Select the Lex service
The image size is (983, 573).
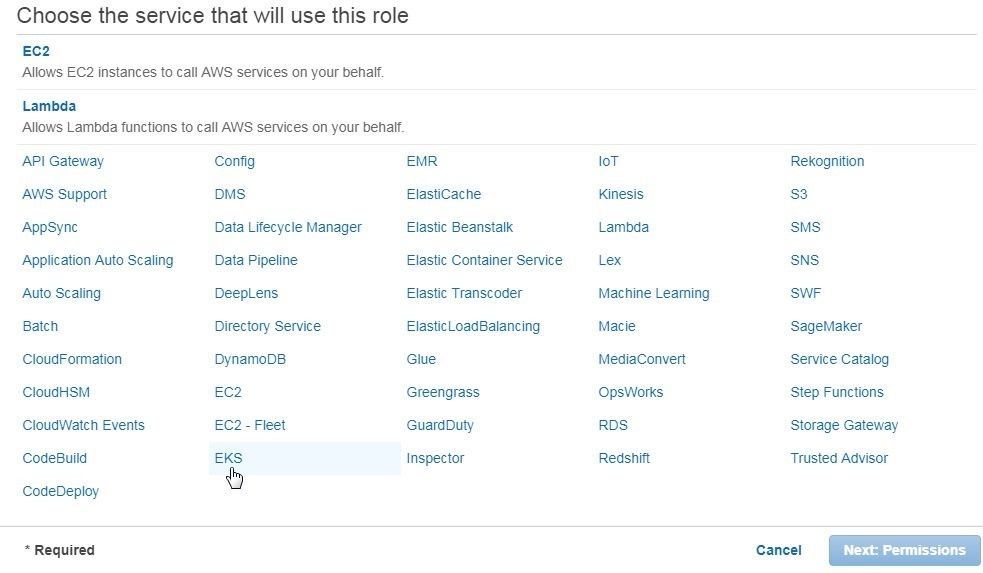click(609, 260)
